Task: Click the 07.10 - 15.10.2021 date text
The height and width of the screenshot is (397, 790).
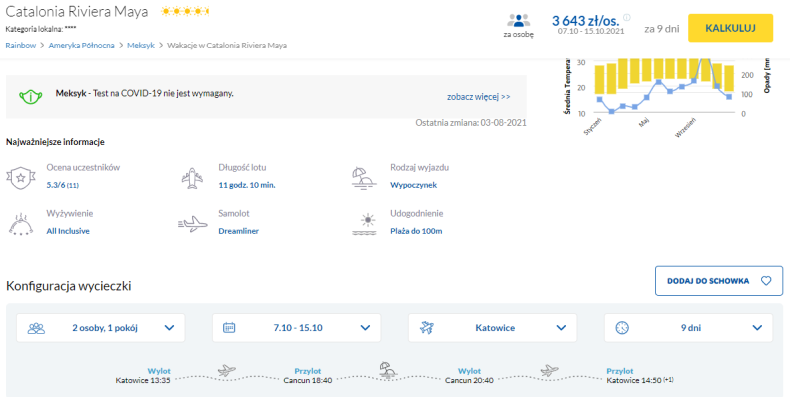Action: tap(591, 31)
